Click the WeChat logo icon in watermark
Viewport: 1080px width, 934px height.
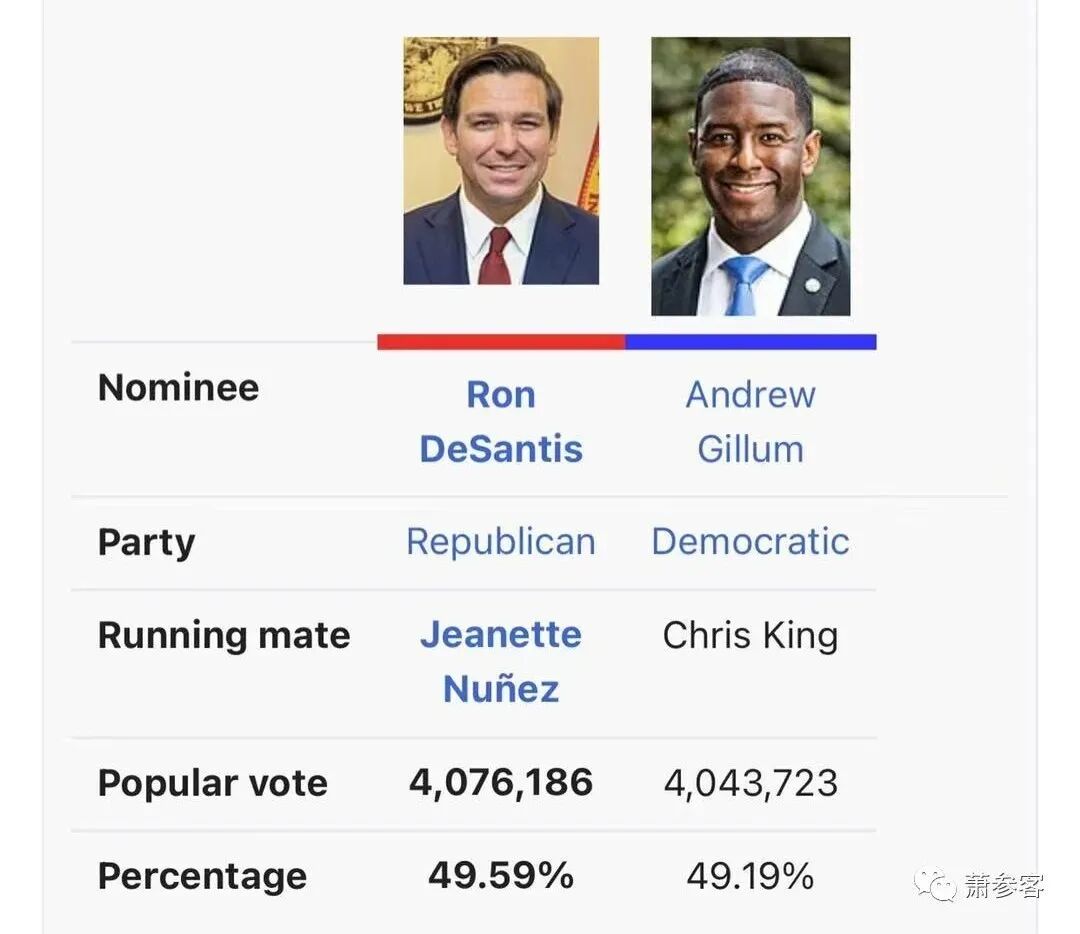935,884
